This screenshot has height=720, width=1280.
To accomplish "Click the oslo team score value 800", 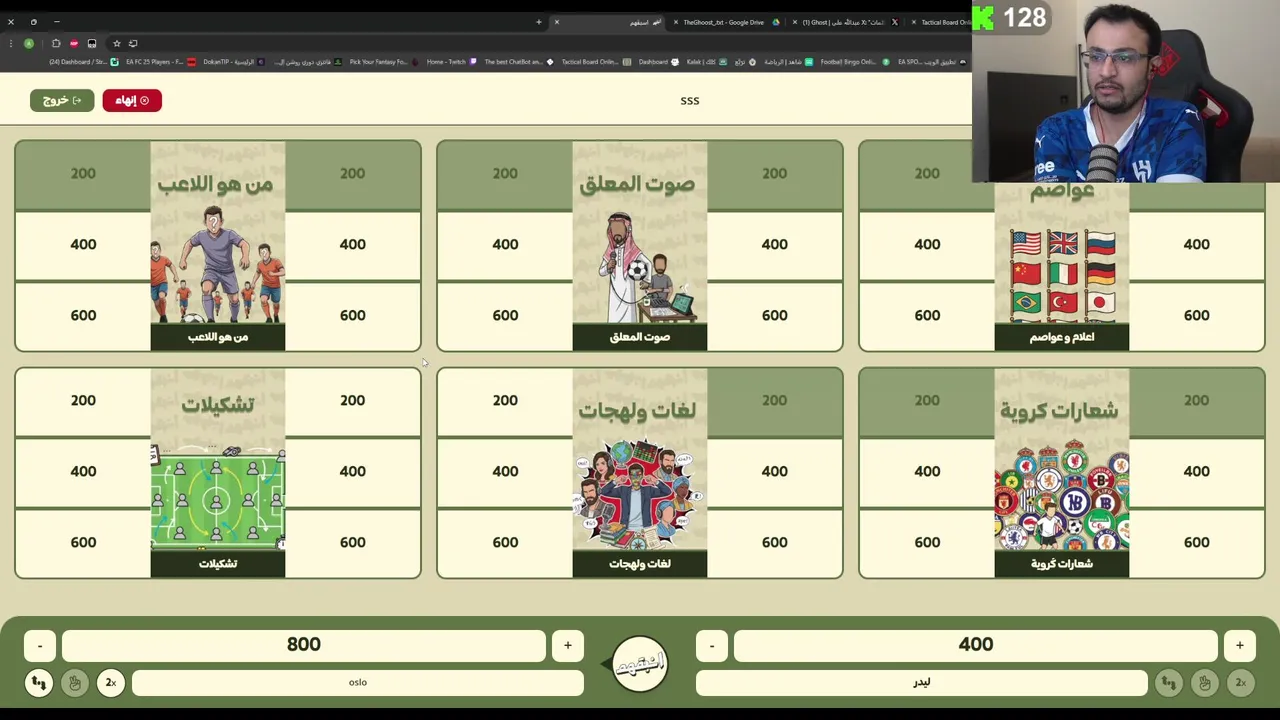I will point(304,646).
